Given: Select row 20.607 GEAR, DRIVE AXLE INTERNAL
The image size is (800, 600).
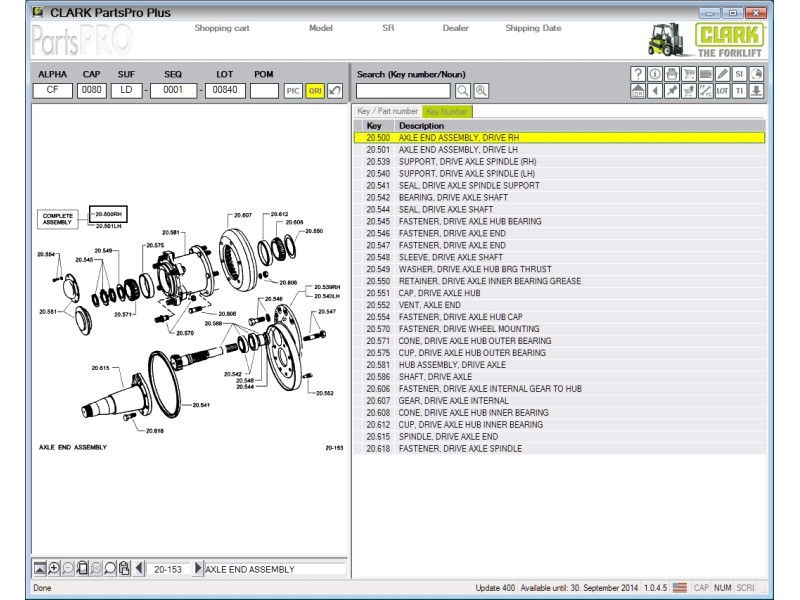Looking at the screenshot, I should point(559,401).
